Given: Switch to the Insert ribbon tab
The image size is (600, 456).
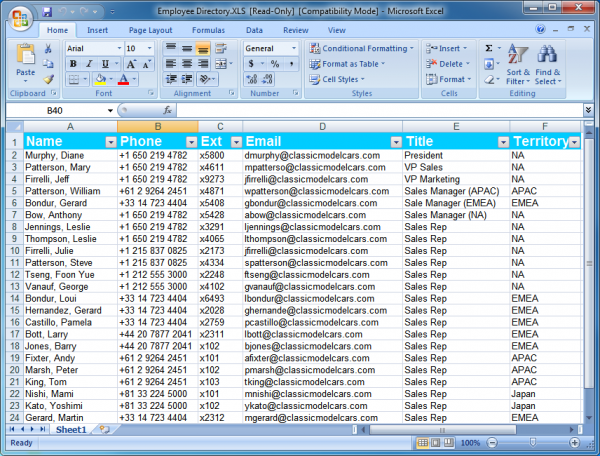Looking at the screenshot, I should [x=97, y=30].
